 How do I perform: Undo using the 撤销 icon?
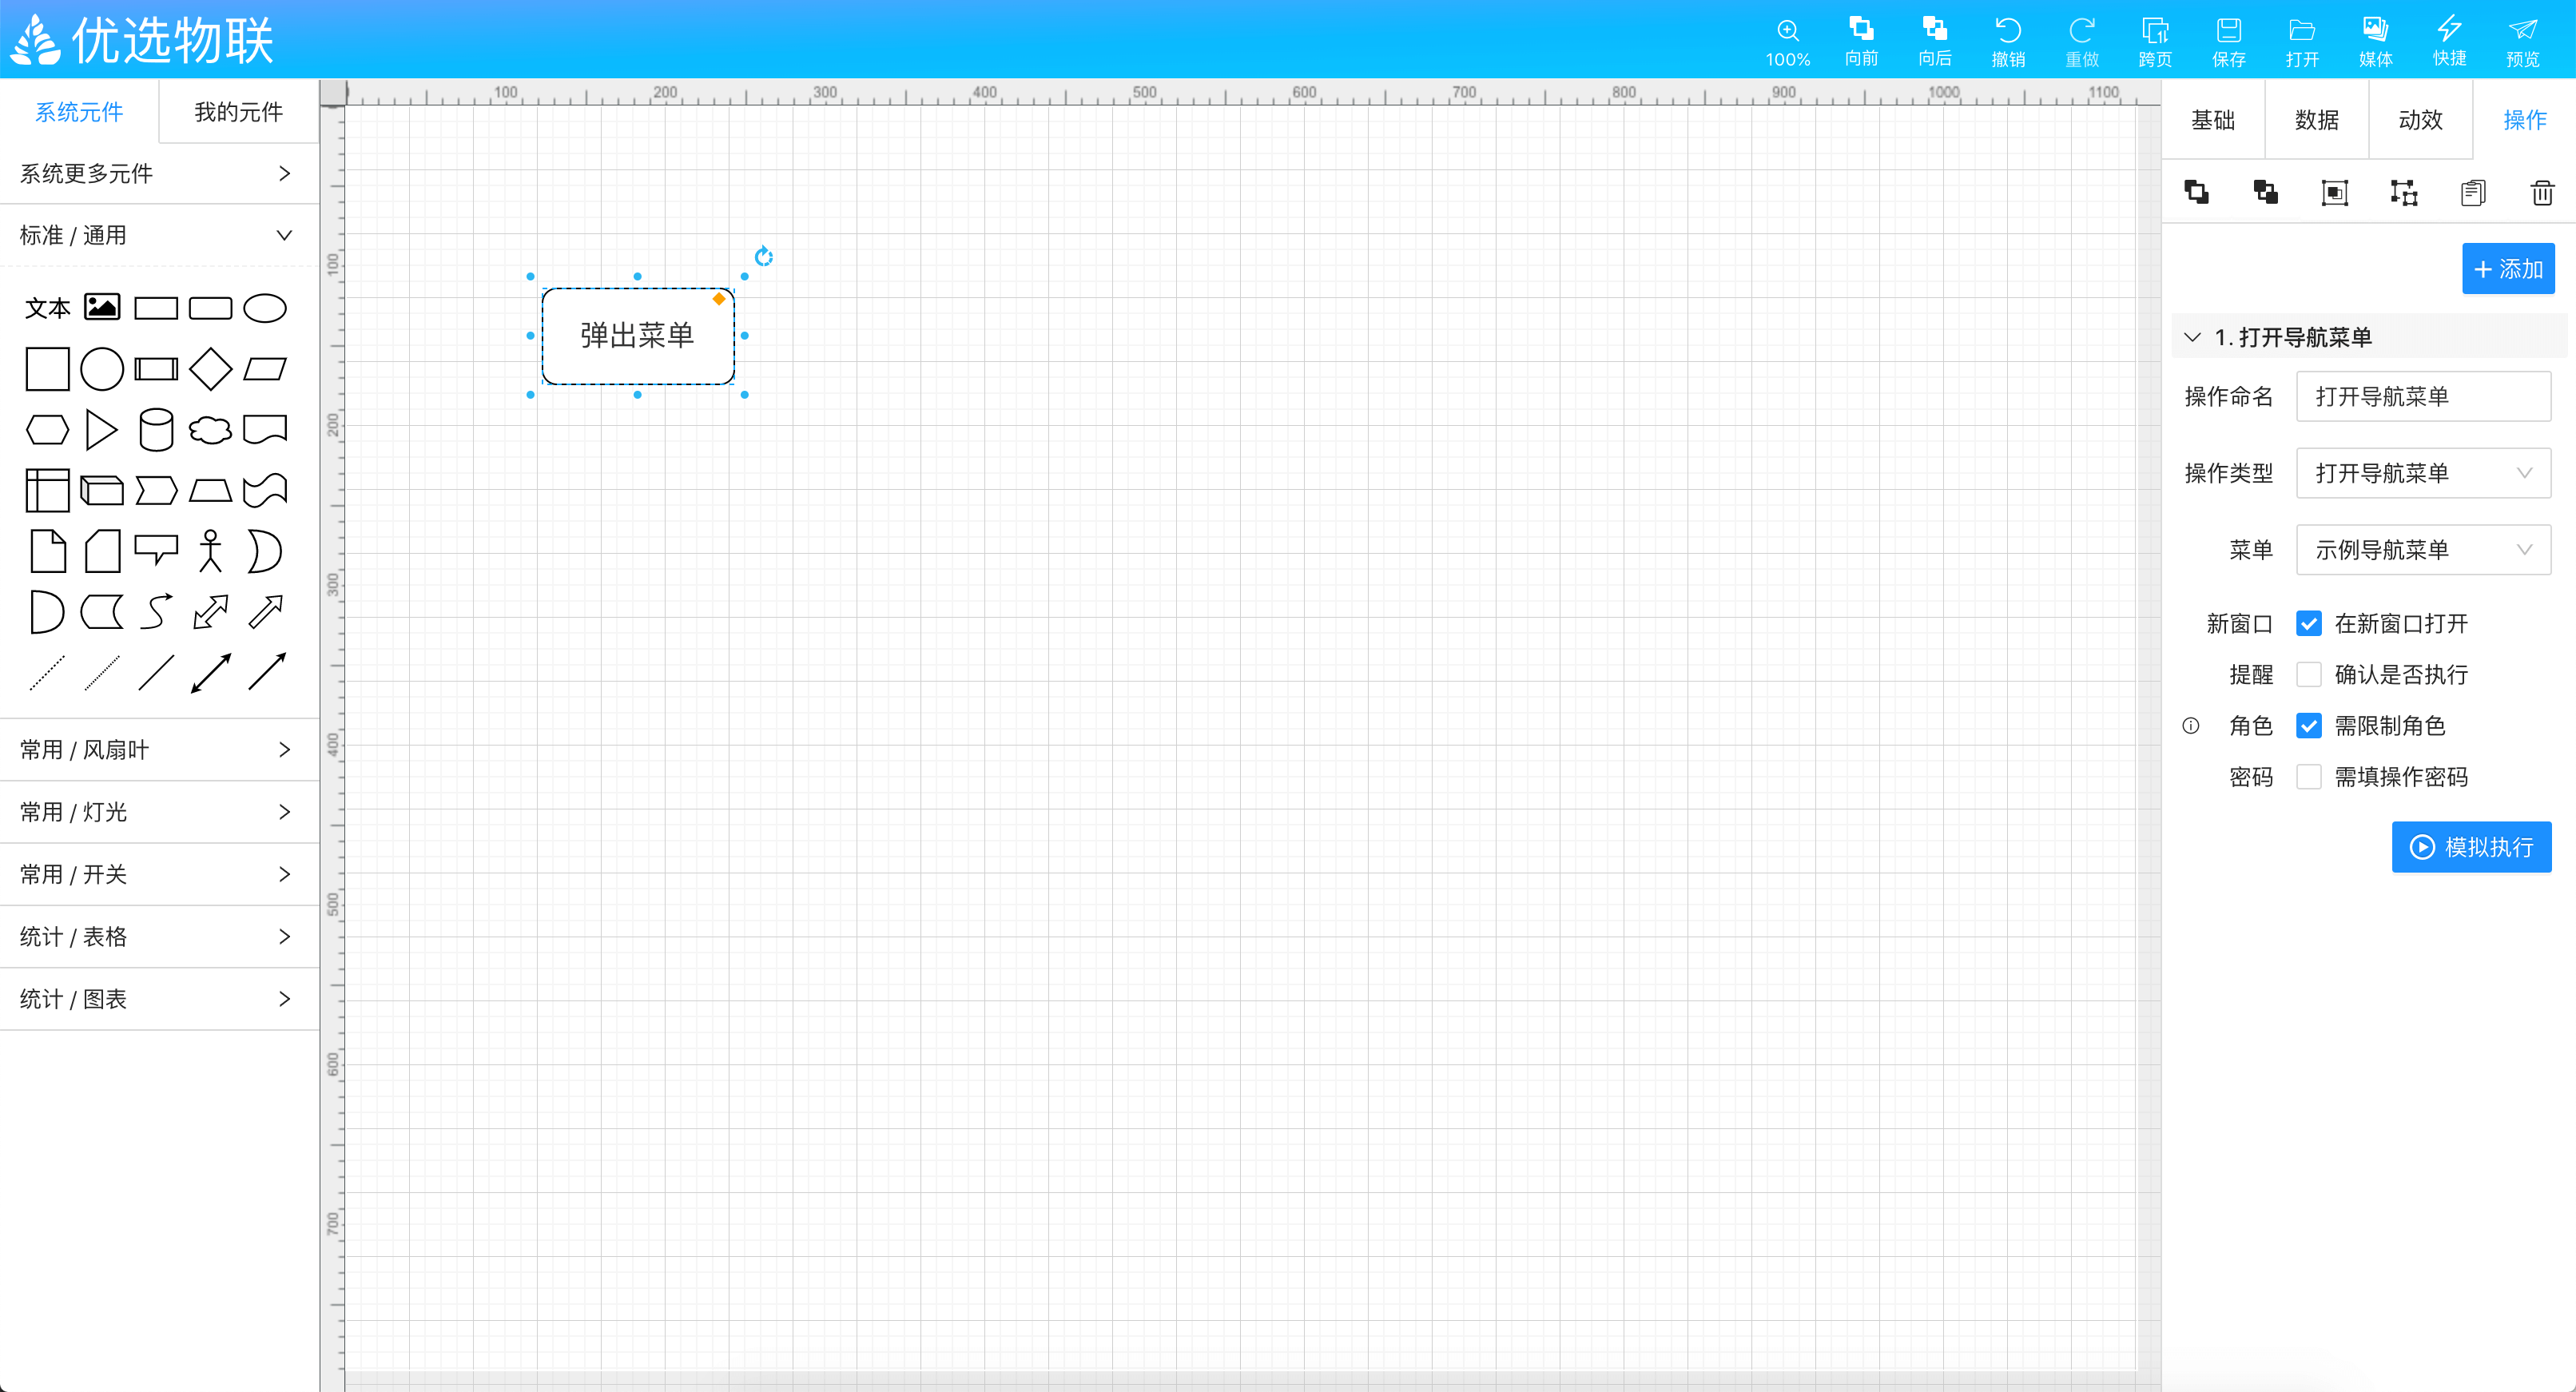pyautogui.click(x=2008, y=42)
